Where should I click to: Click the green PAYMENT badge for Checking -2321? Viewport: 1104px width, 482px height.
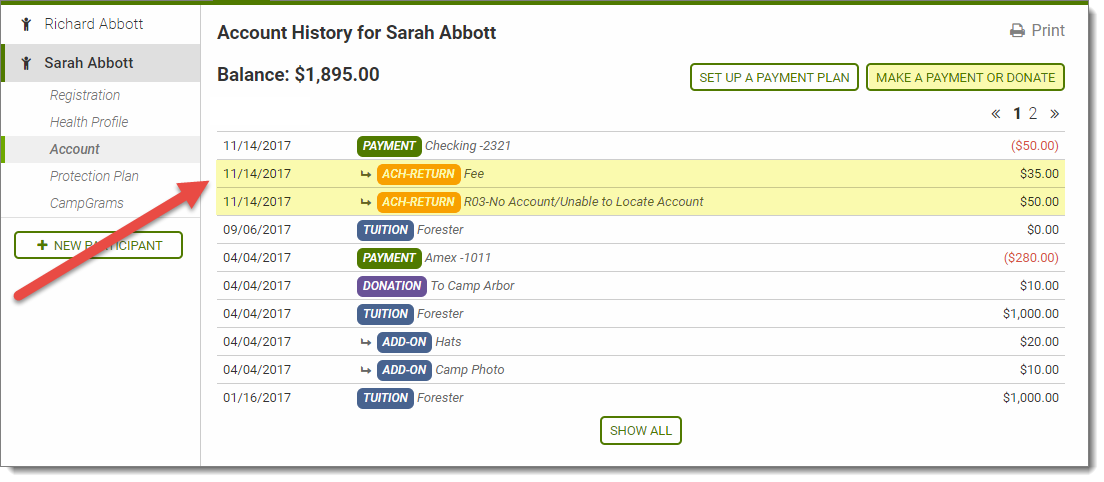[x=389, y=146]
